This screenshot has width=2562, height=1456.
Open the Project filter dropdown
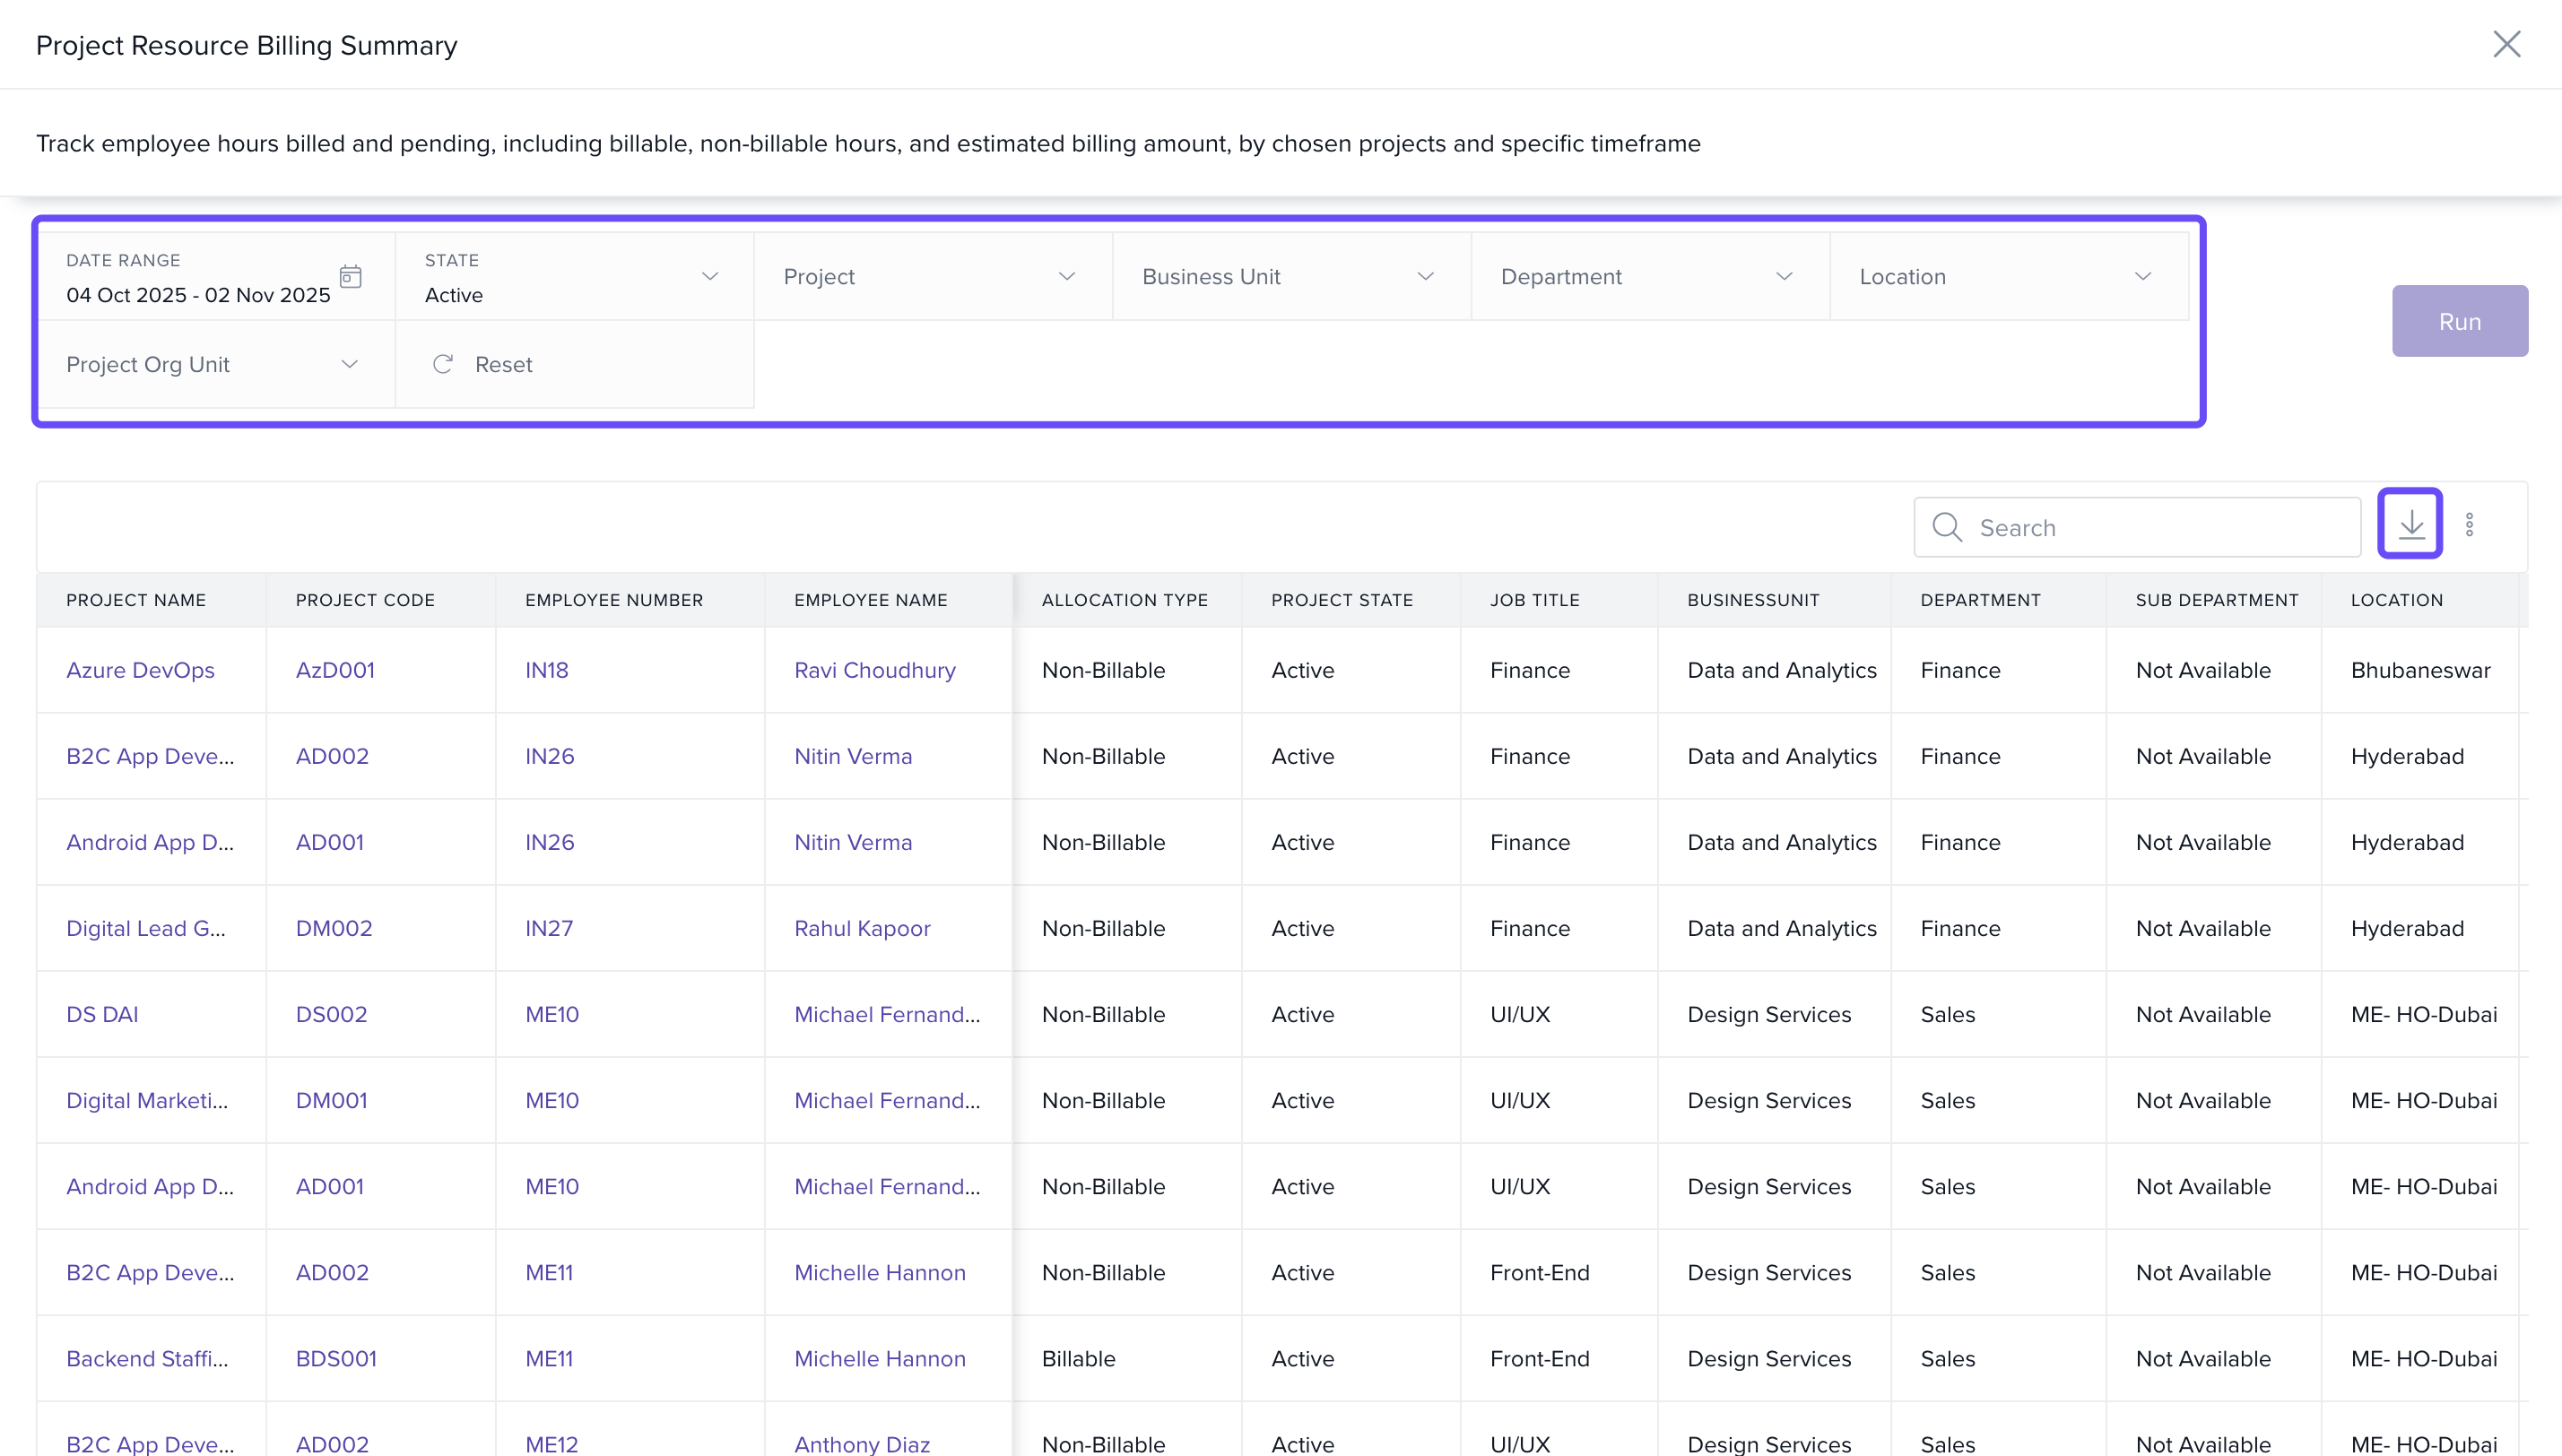click(1066, 277)
